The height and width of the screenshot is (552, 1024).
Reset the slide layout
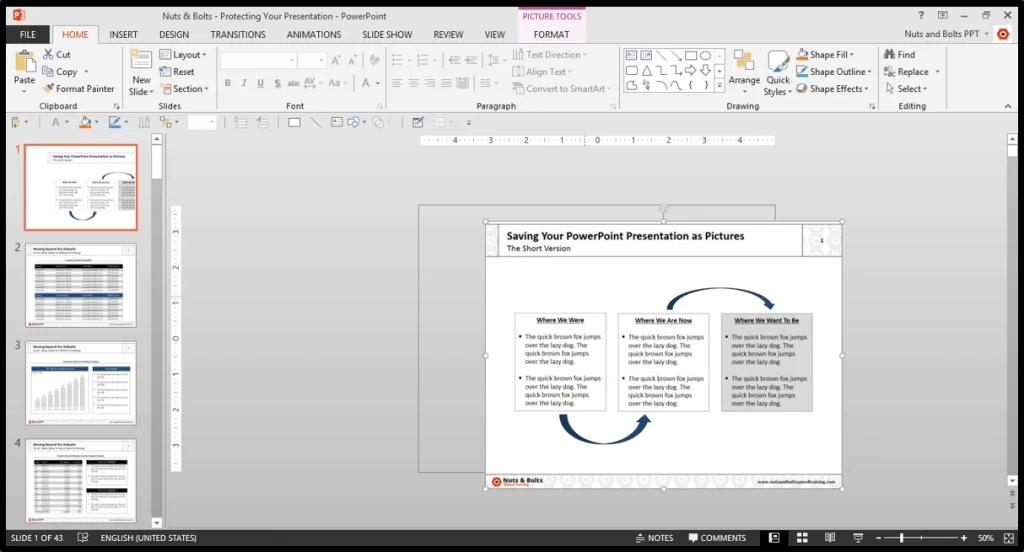[x=176, y=72]
